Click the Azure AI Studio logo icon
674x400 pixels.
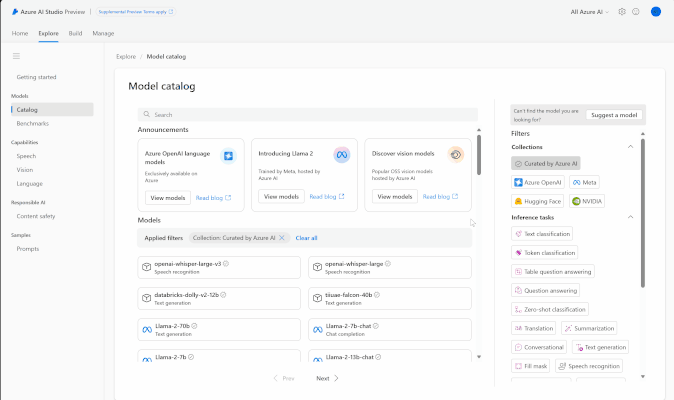15,12
